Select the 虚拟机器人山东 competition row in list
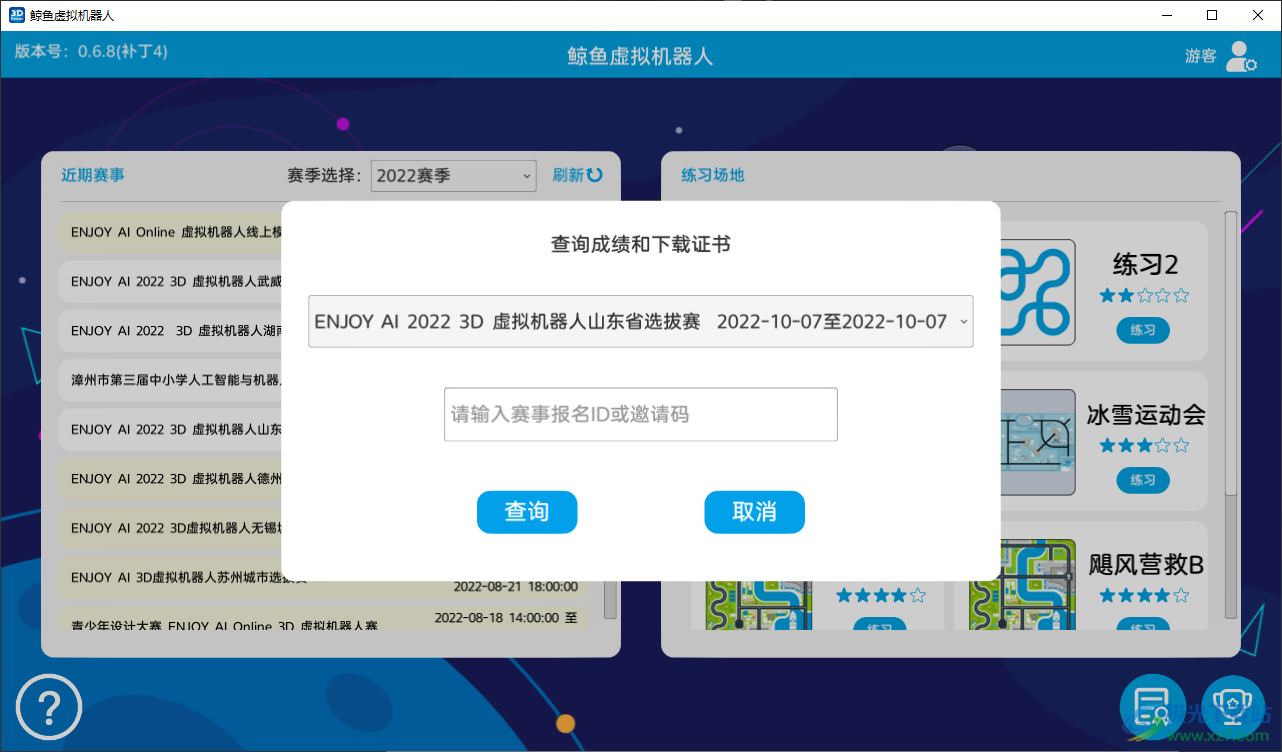 pyautogui.click(x=170, y=429)
